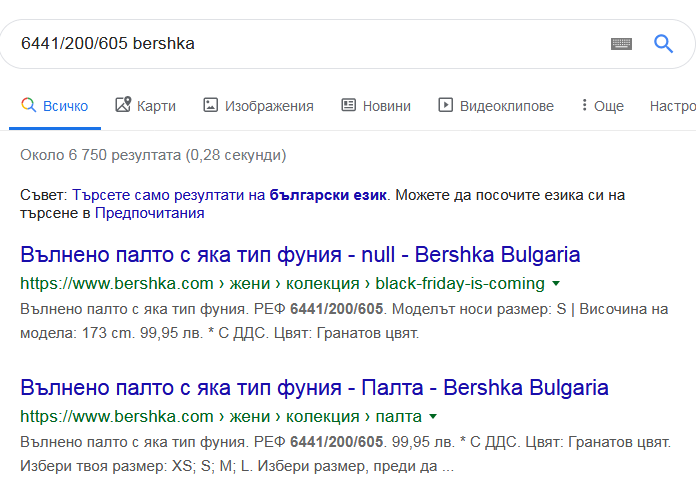Screen dimensions: 696x483
Task: Click the three-dot Още icon
Action: tap(581, 105)
